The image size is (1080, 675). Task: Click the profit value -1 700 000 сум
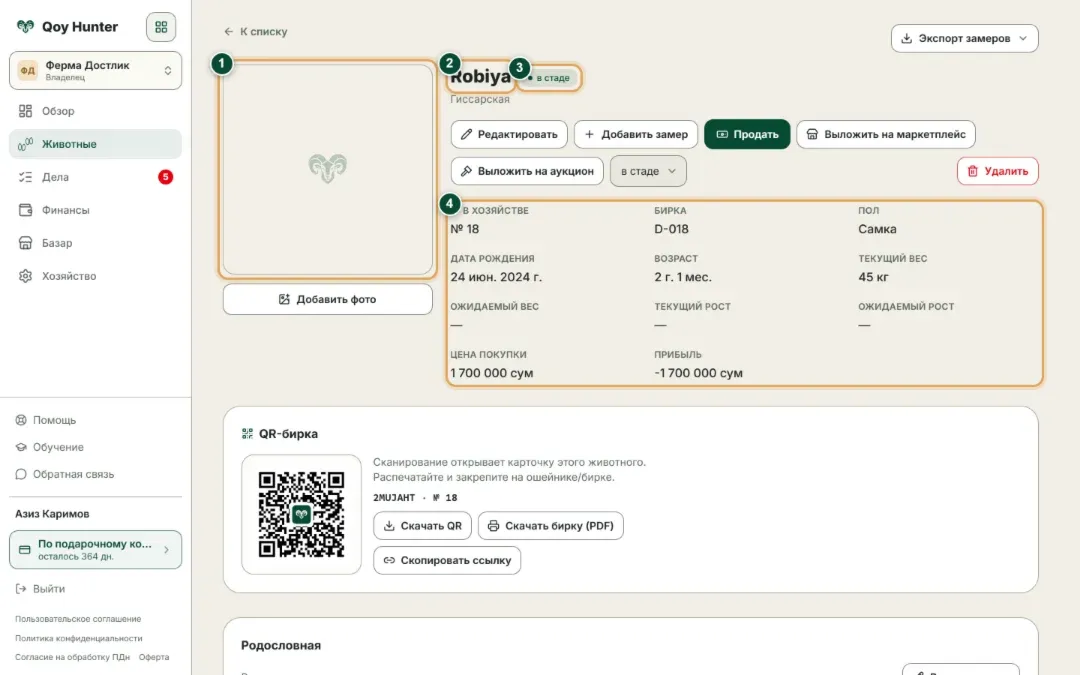[698, 373]
